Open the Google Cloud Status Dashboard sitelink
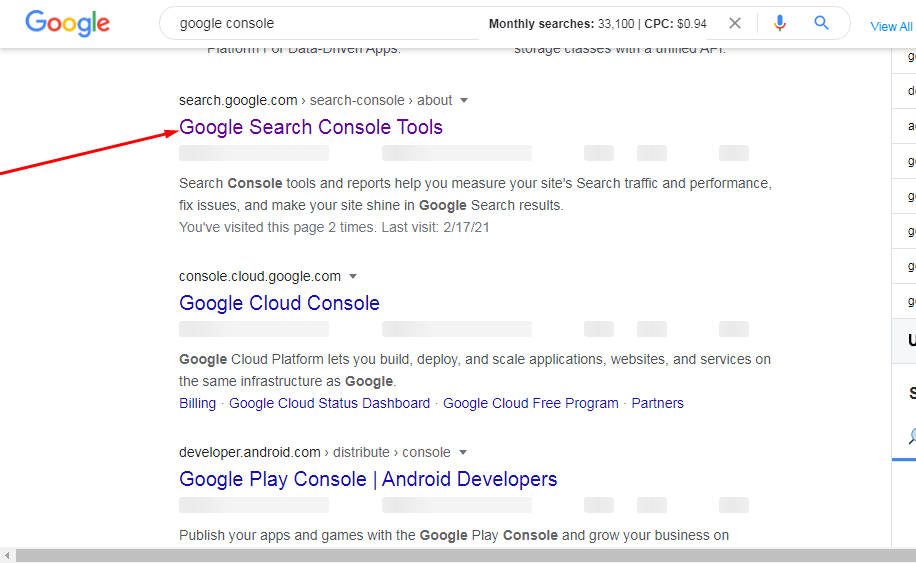The image size is (916, 563). 329,403
